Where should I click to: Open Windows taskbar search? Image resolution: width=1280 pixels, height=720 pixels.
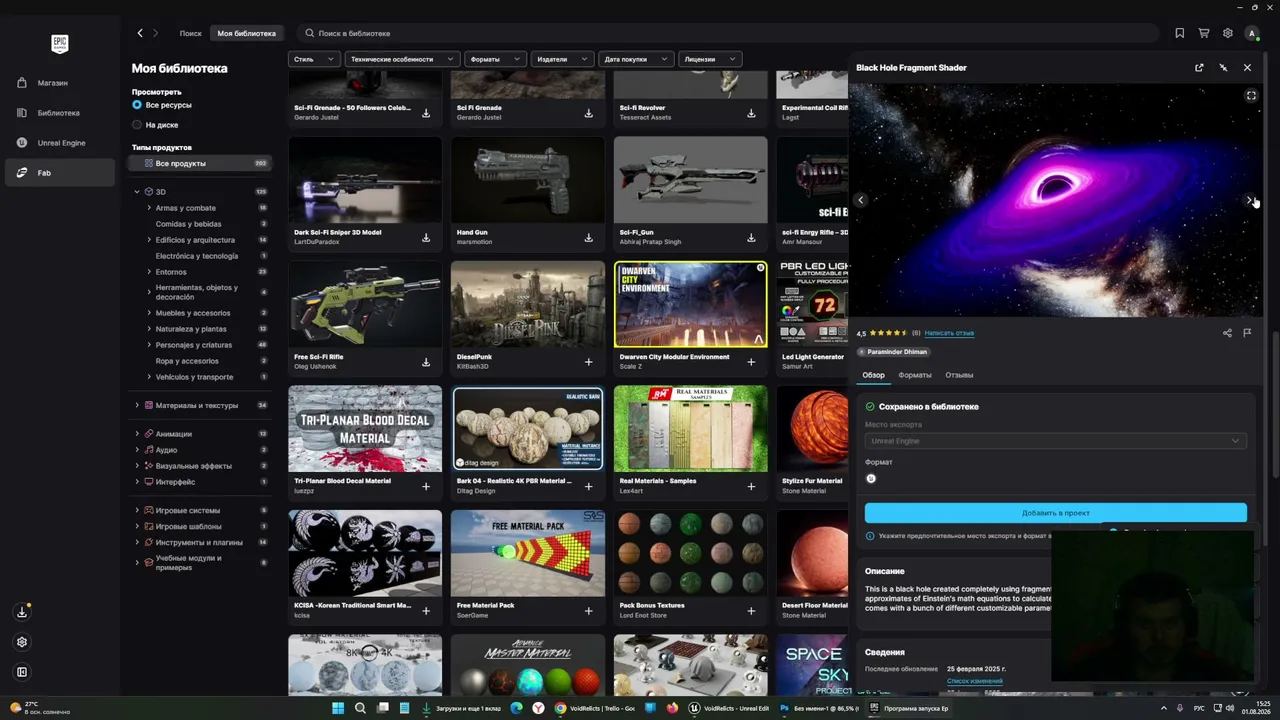360,708
